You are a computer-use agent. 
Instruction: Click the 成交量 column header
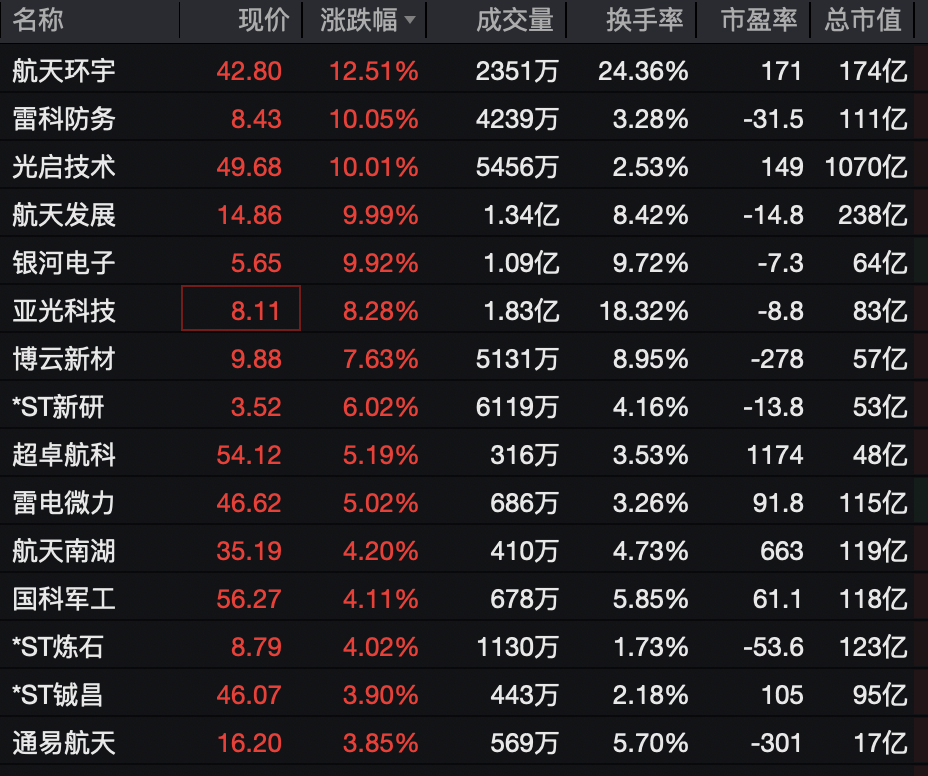point(514,20)
